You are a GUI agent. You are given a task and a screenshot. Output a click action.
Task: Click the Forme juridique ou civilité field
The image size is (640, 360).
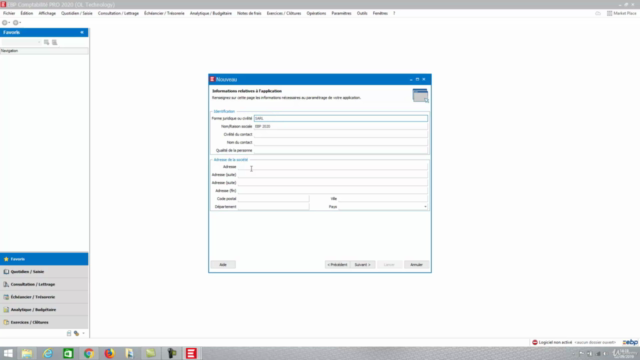coord(340,118)
